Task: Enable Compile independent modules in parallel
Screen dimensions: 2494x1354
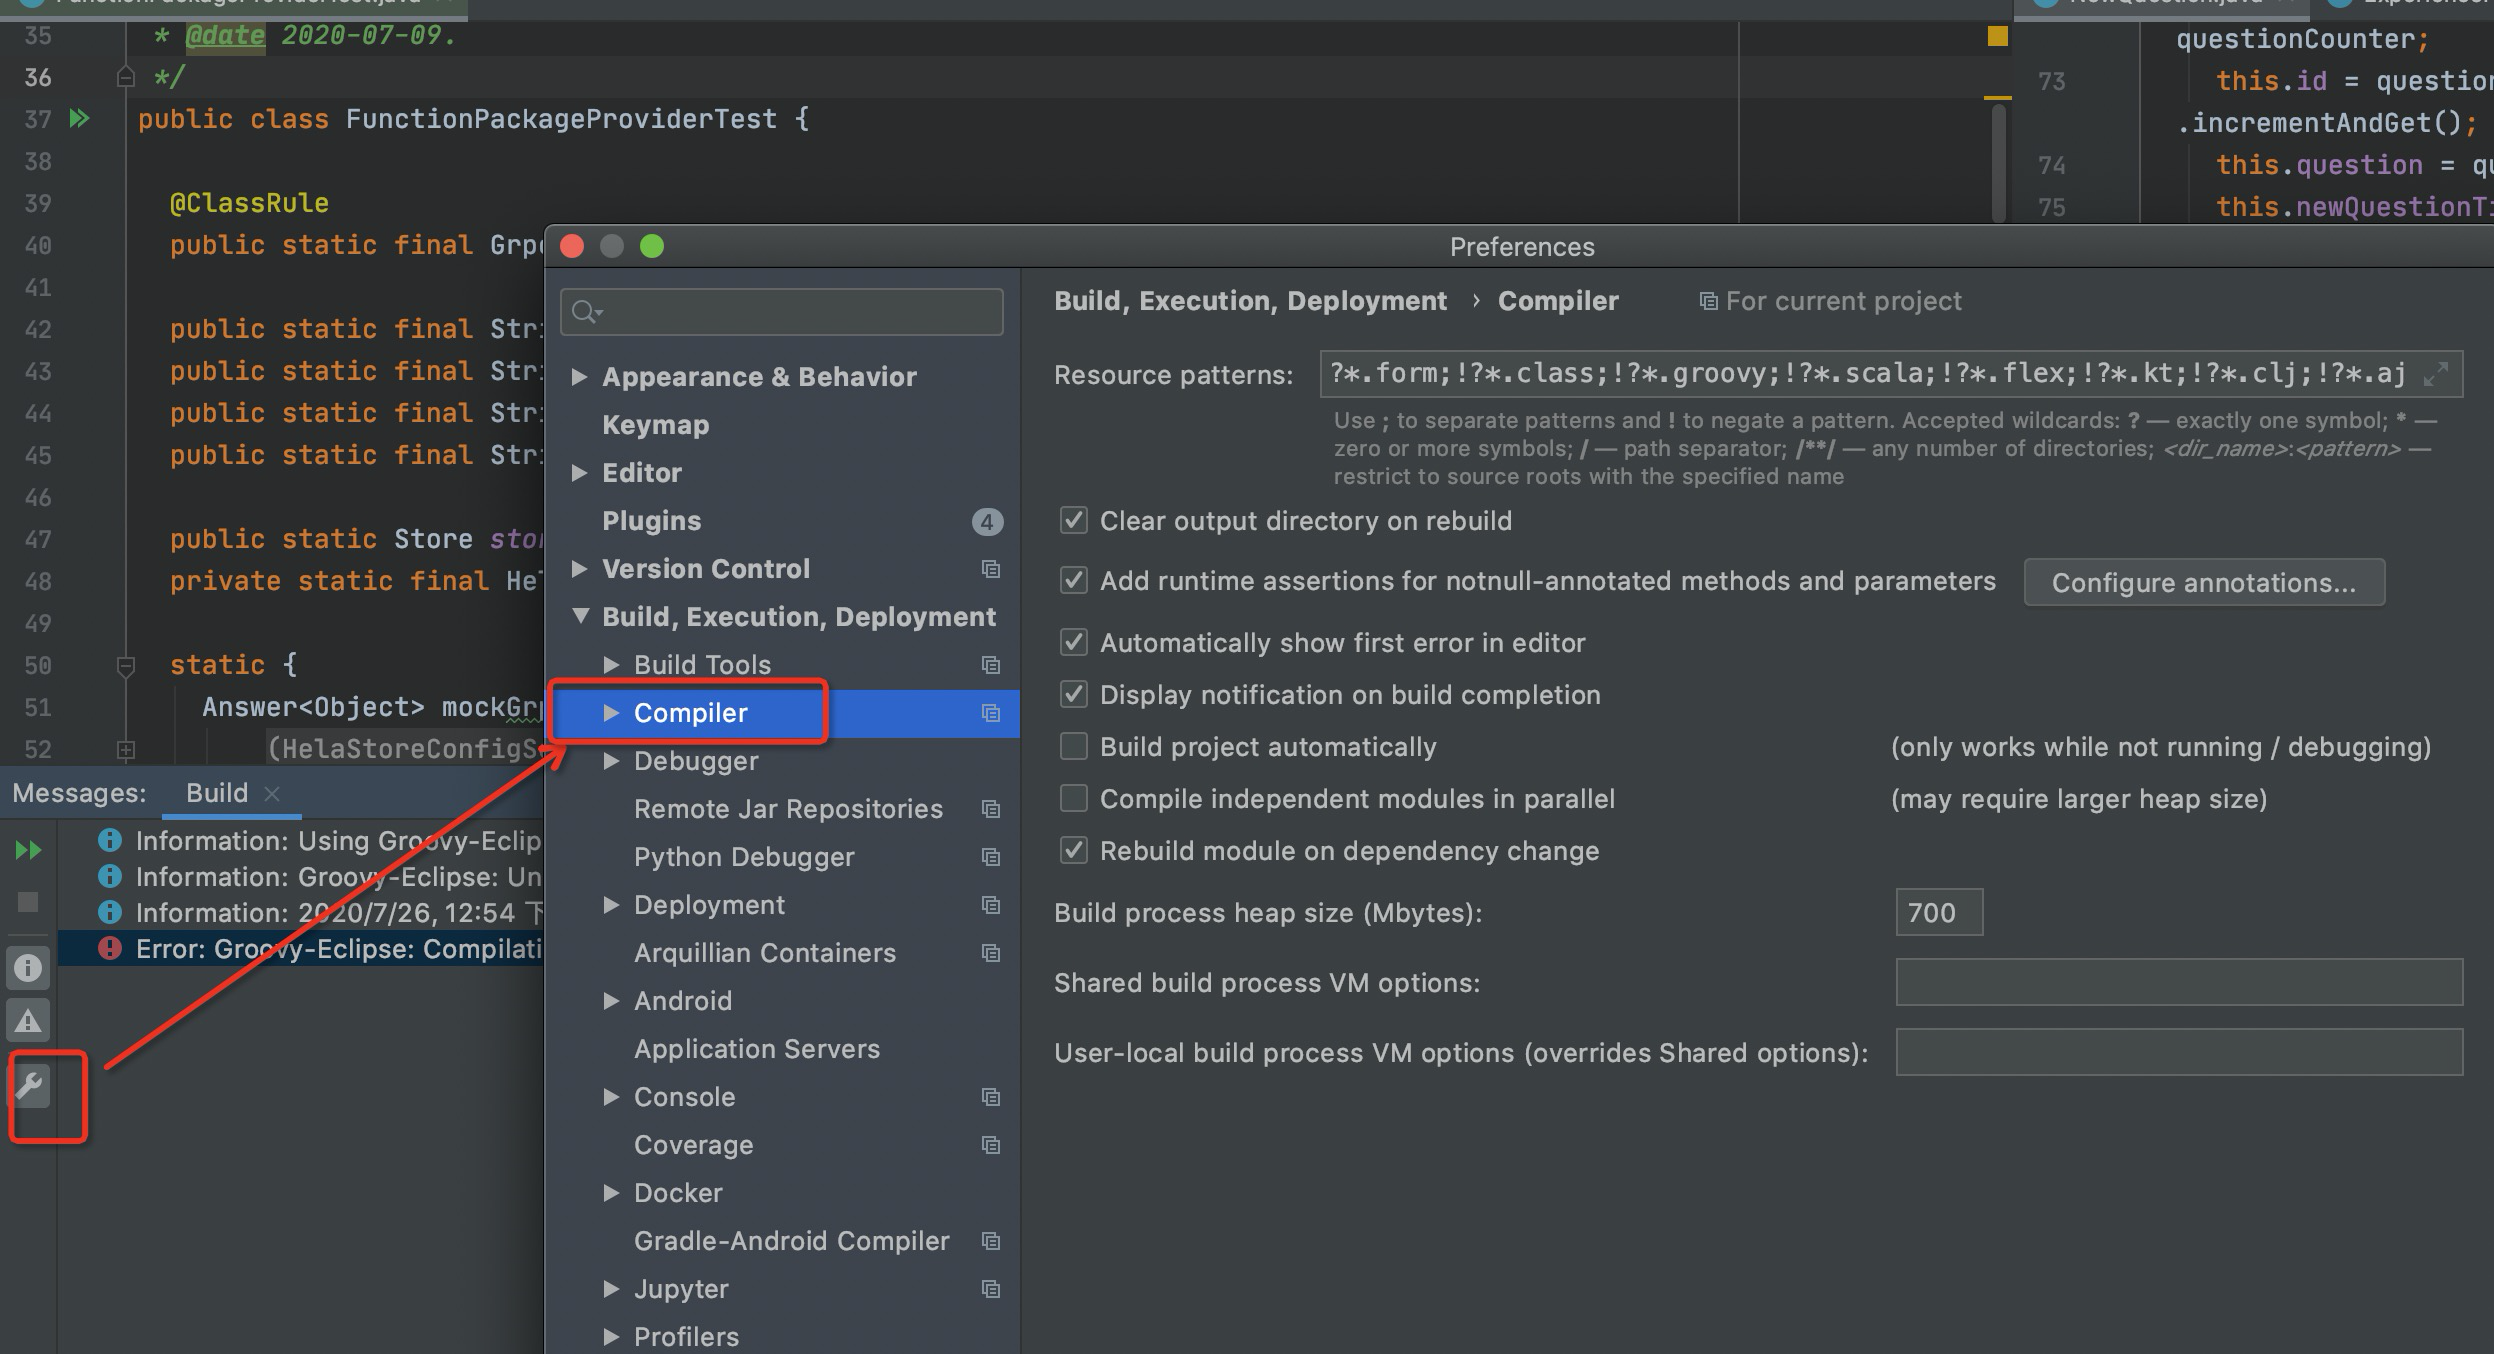Action: click(1073, 798)
